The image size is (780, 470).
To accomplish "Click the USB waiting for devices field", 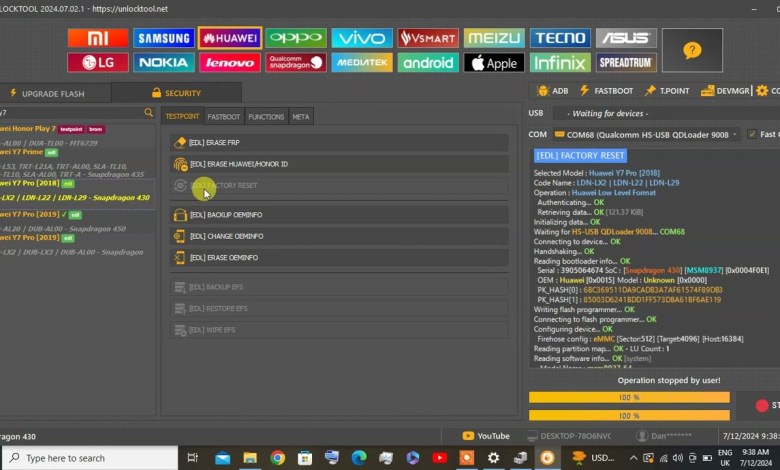I will (x=666, y=113).
